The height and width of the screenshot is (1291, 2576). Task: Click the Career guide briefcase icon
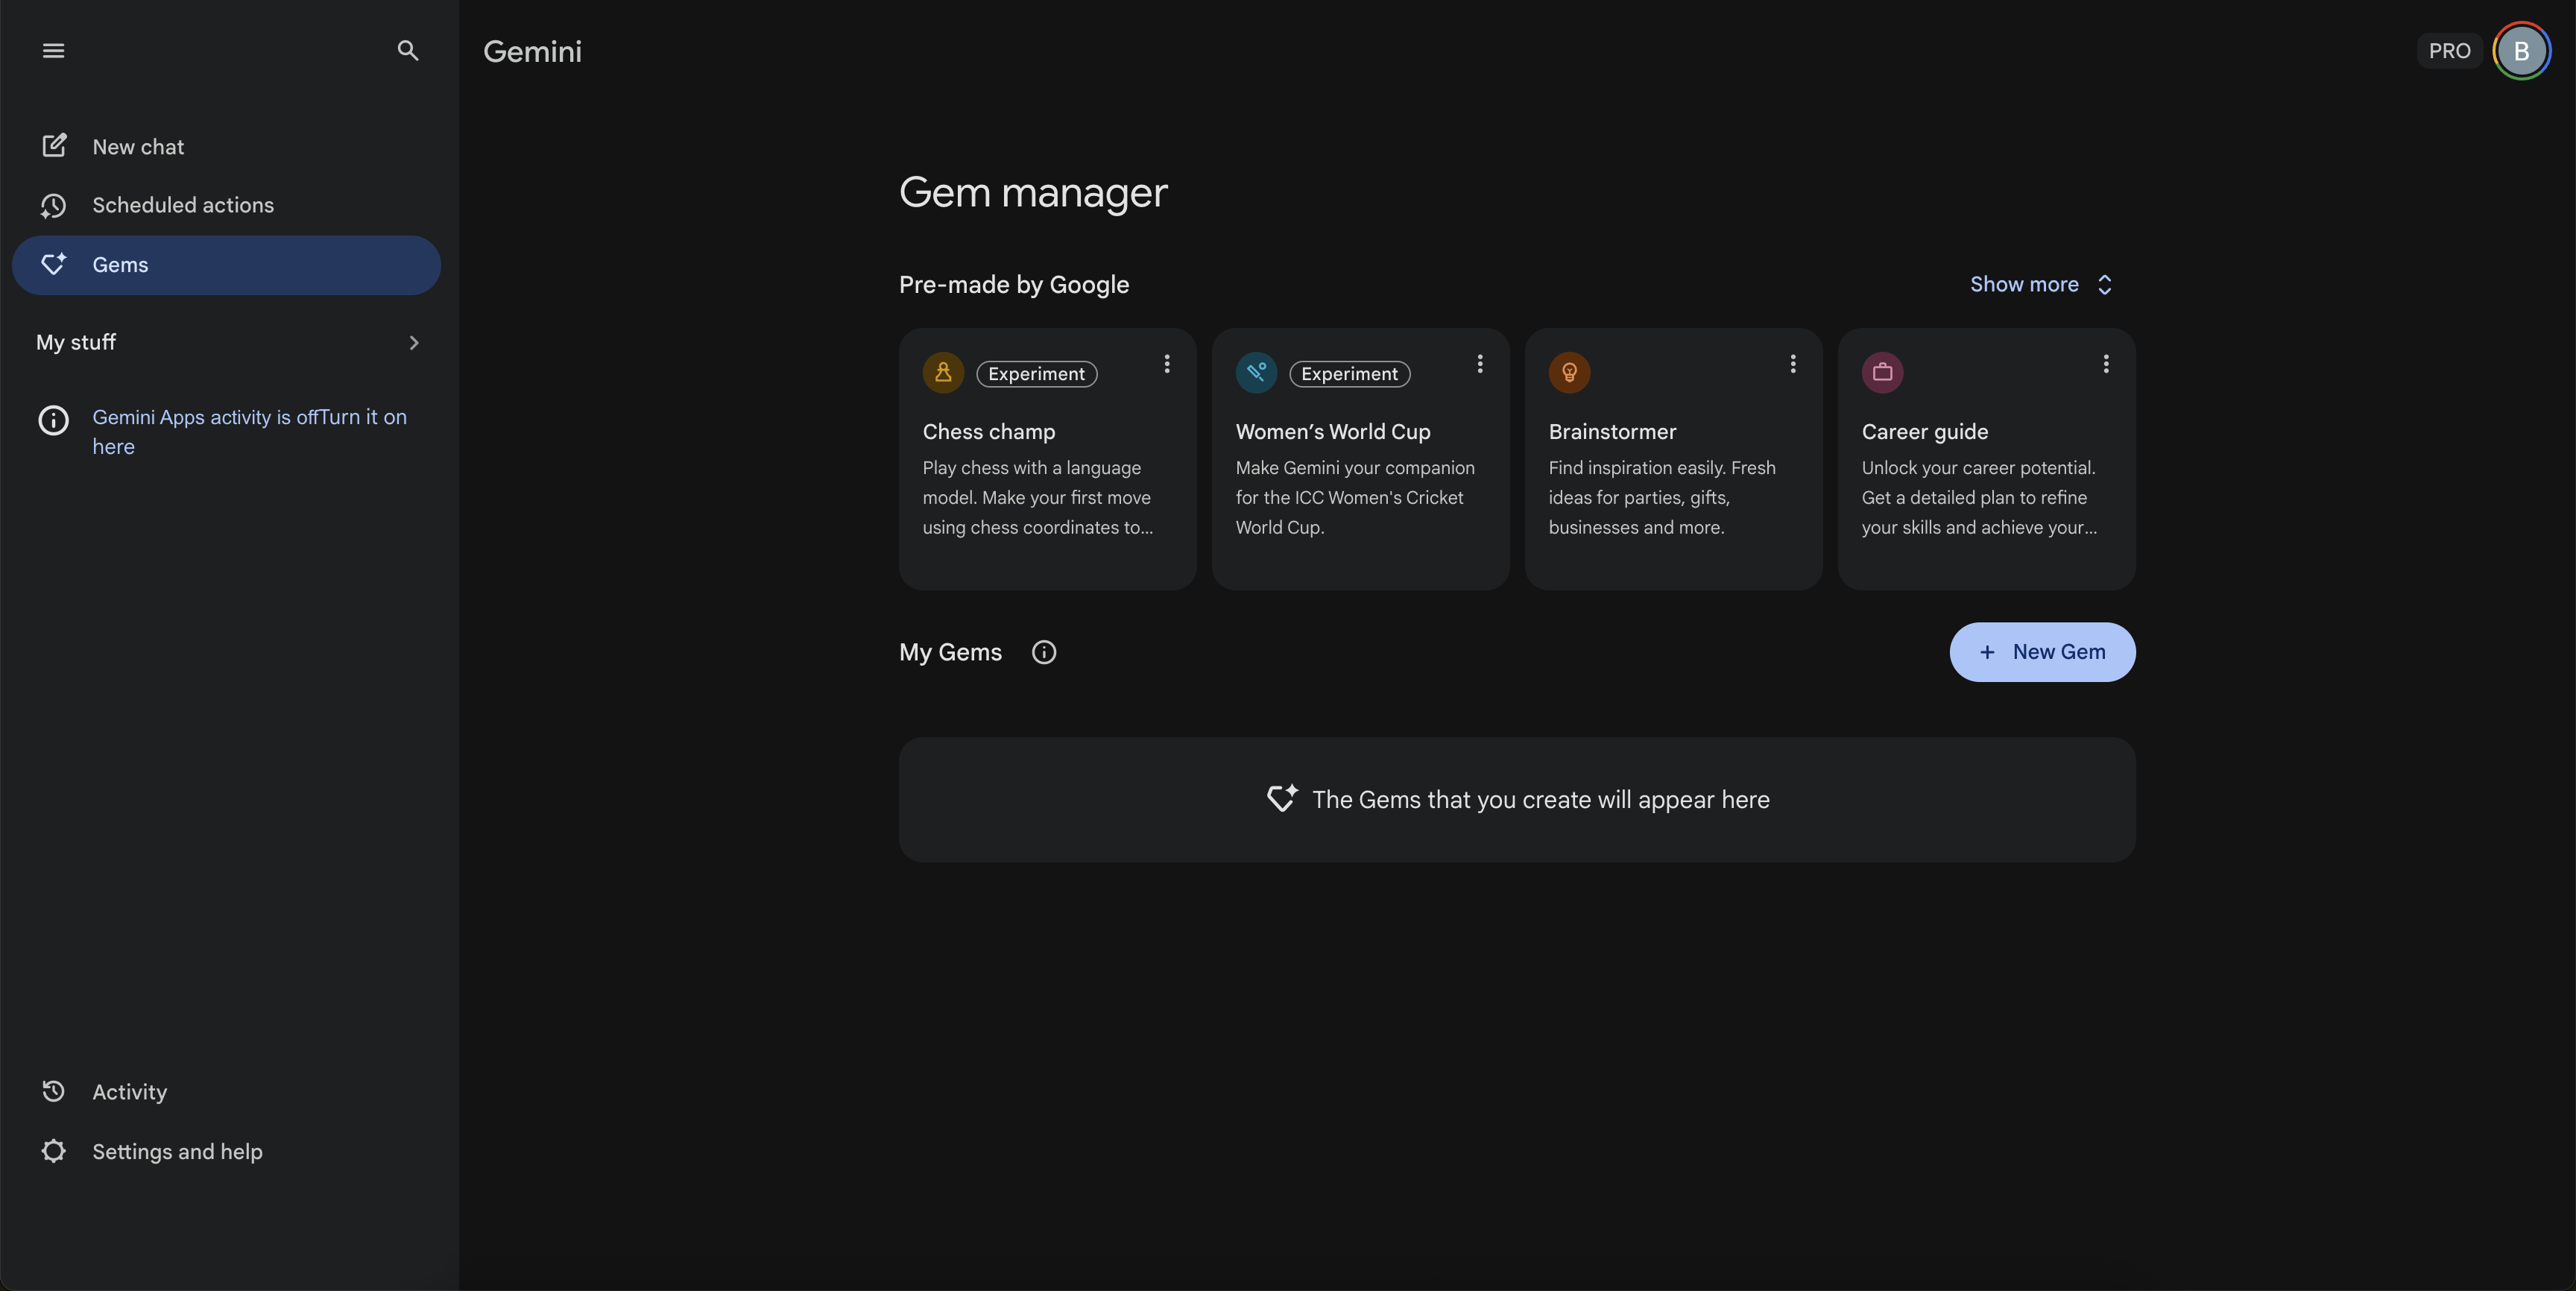point(1882,373)
